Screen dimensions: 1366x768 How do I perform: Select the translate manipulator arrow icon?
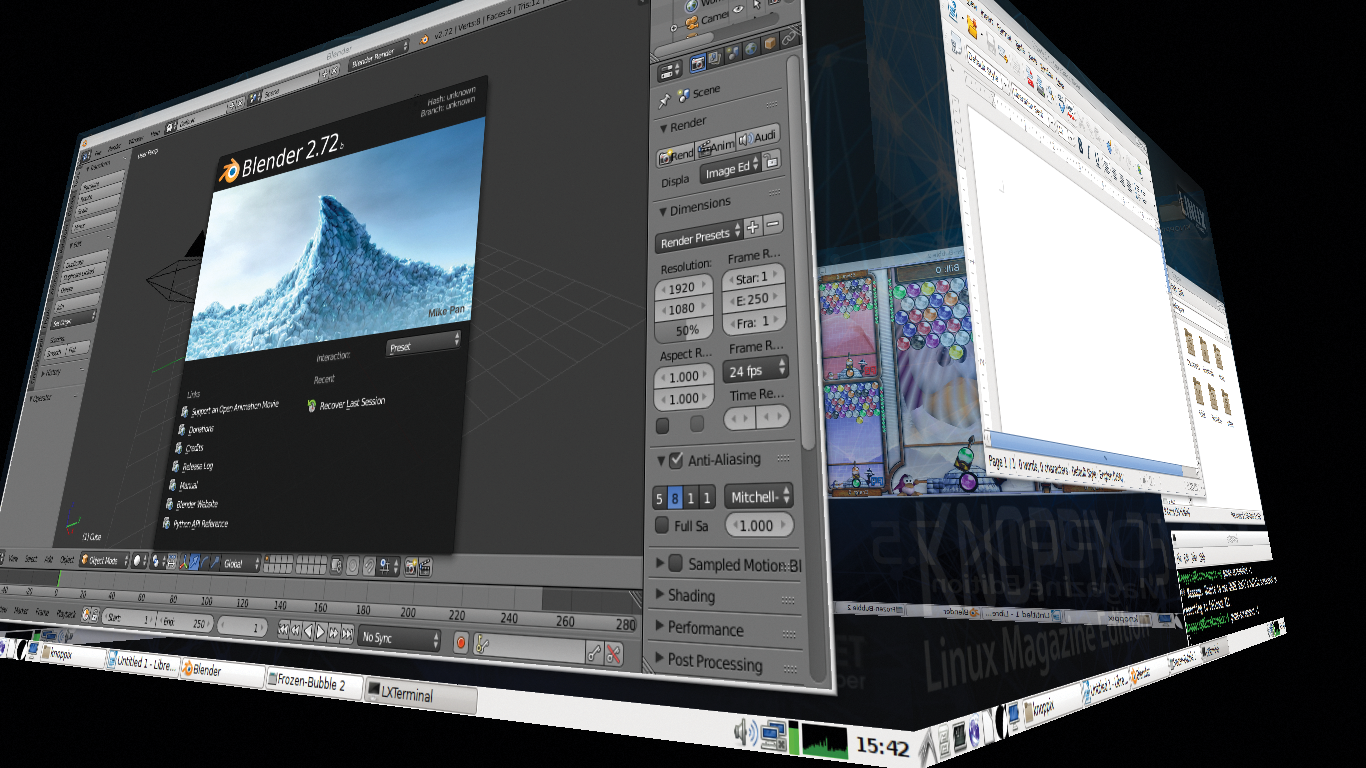point(194,562)
